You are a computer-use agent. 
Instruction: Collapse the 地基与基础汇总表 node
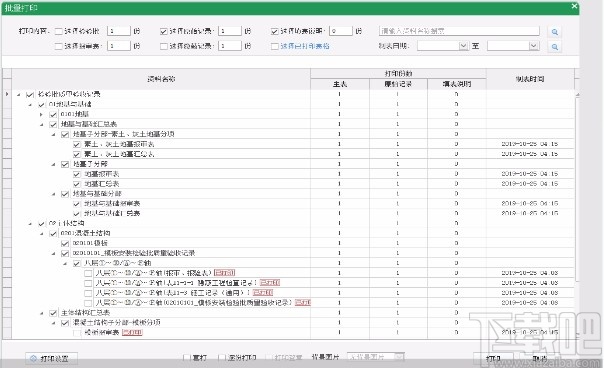click(42, 124)
